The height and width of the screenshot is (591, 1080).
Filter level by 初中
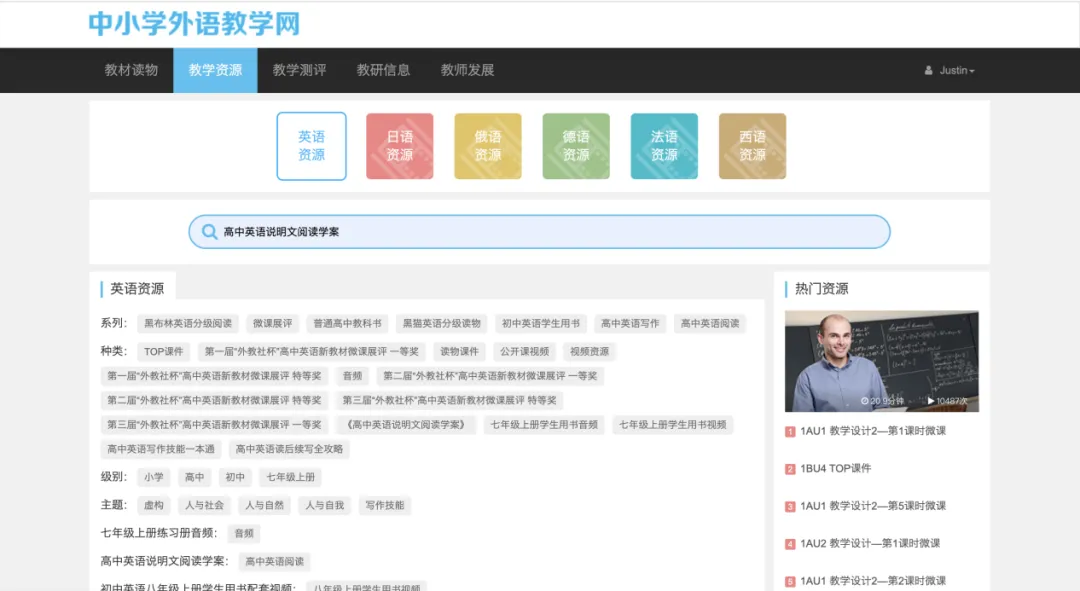[236, 477]
